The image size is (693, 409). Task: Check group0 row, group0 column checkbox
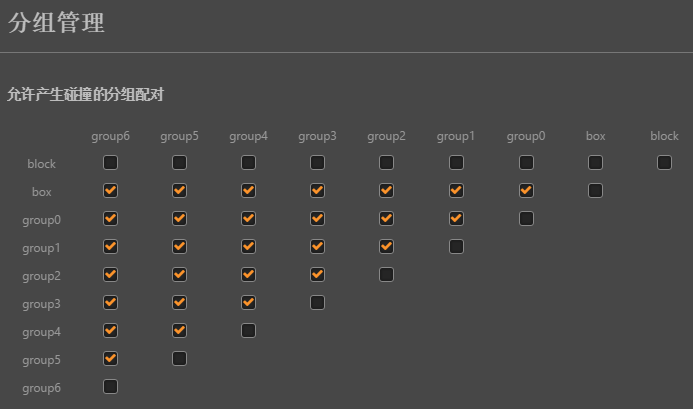click(x=526, y=218)
